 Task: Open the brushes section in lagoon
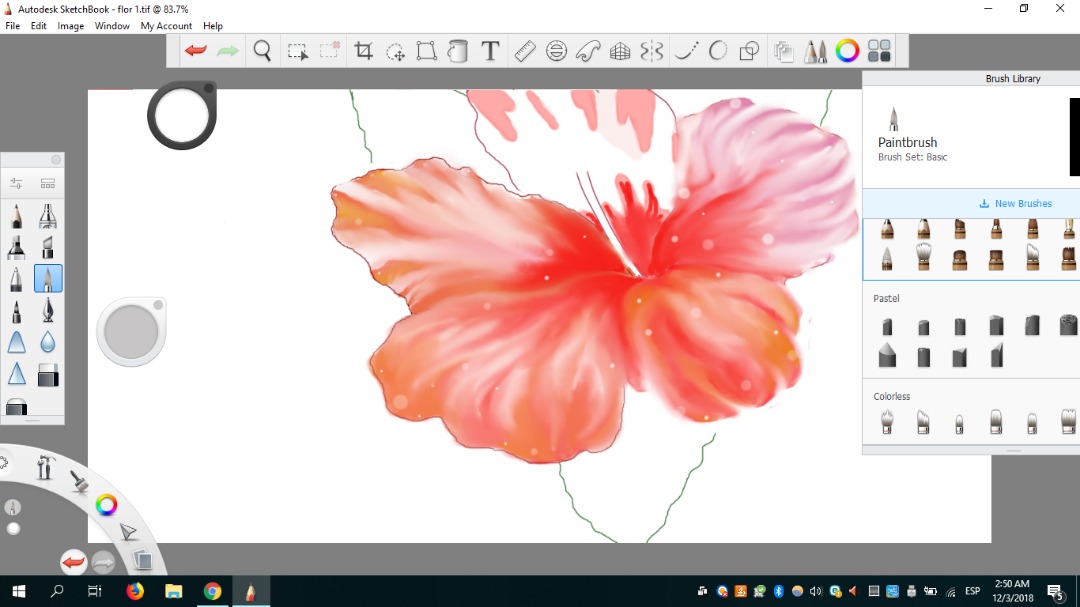point(78,481)
